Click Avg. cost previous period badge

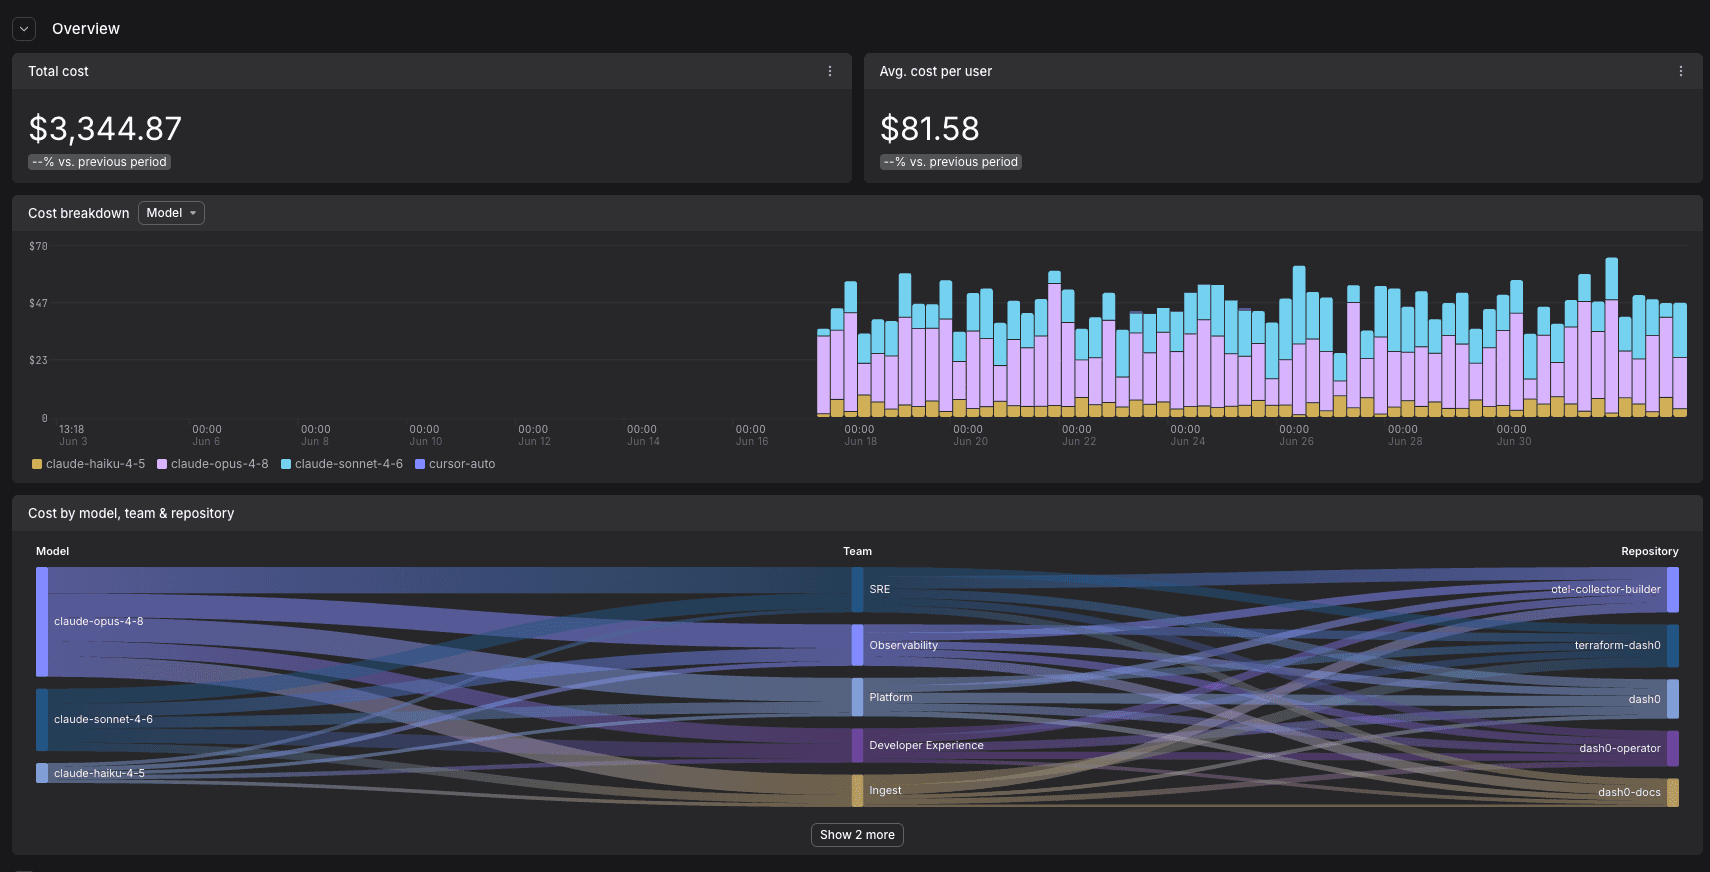point(950,162)
